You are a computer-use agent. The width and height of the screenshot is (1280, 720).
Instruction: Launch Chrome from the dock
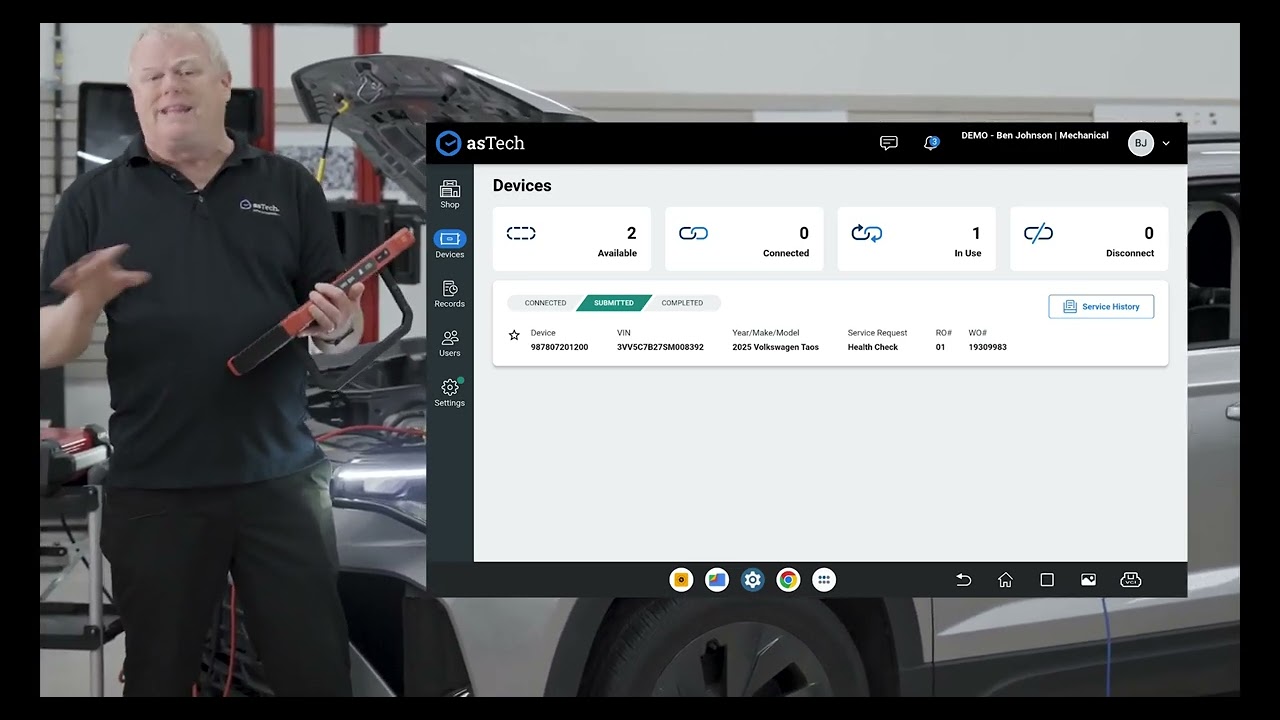(x=788, y=580)
